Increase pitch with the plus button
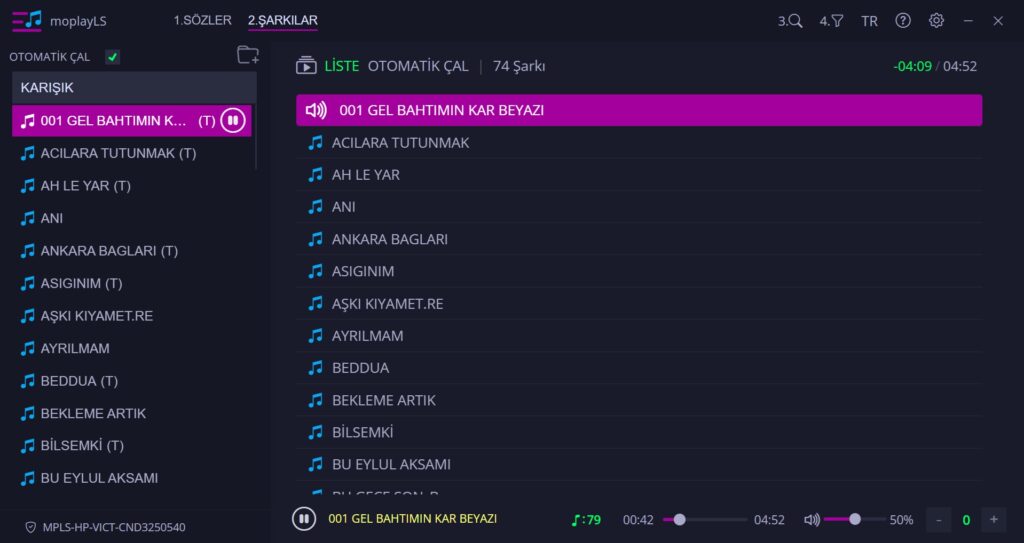Viewport: 1024px width, 543px height. (x=993, y=519)
